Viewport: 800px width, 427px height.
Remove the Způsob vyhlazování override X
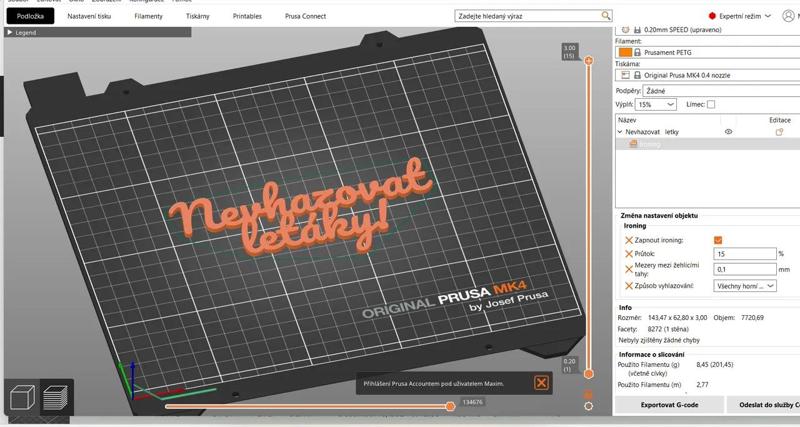pos(629,286)
